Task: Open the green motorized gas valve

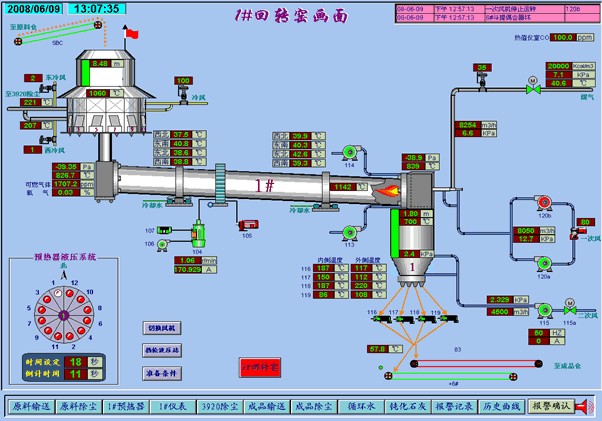Action: point(534,87)
